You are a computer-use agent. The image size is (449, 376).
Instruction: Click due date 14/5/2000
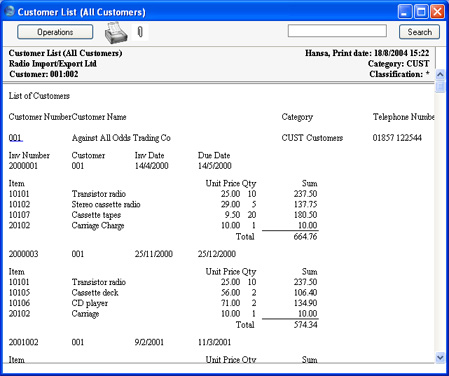tap(215, 166)
